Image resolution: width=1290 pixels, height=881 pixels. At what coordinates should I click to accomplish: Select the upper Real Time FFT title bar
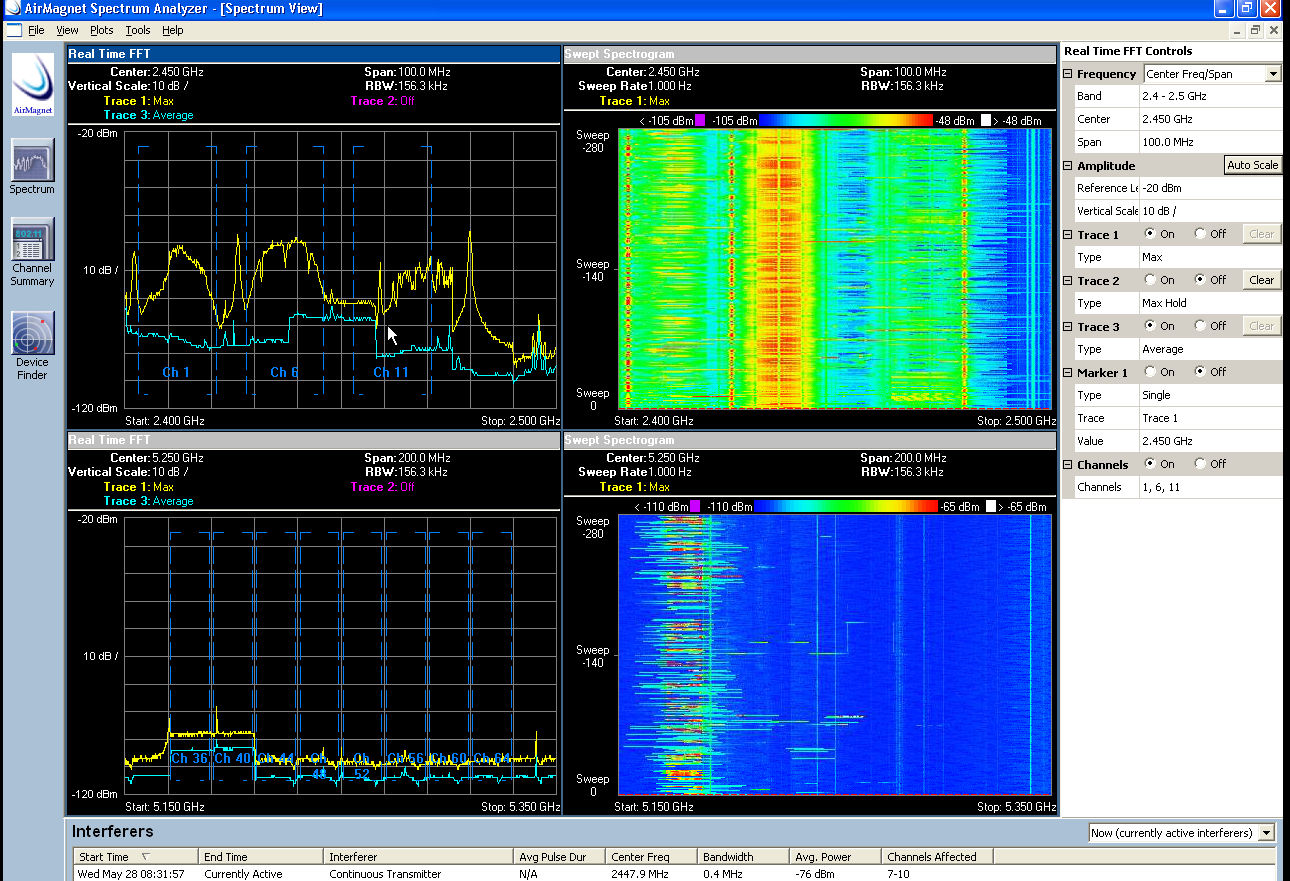point(313,54)
